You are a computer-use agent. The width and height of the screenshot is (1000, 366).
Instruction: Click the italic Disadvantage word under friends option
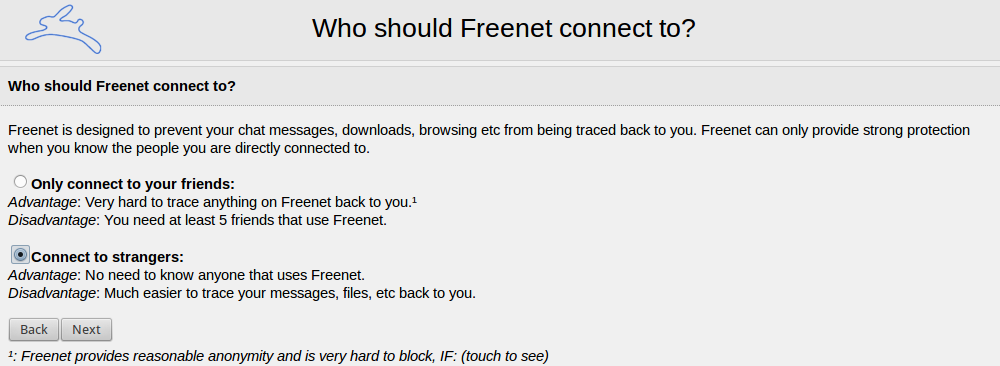click(52, 221)
